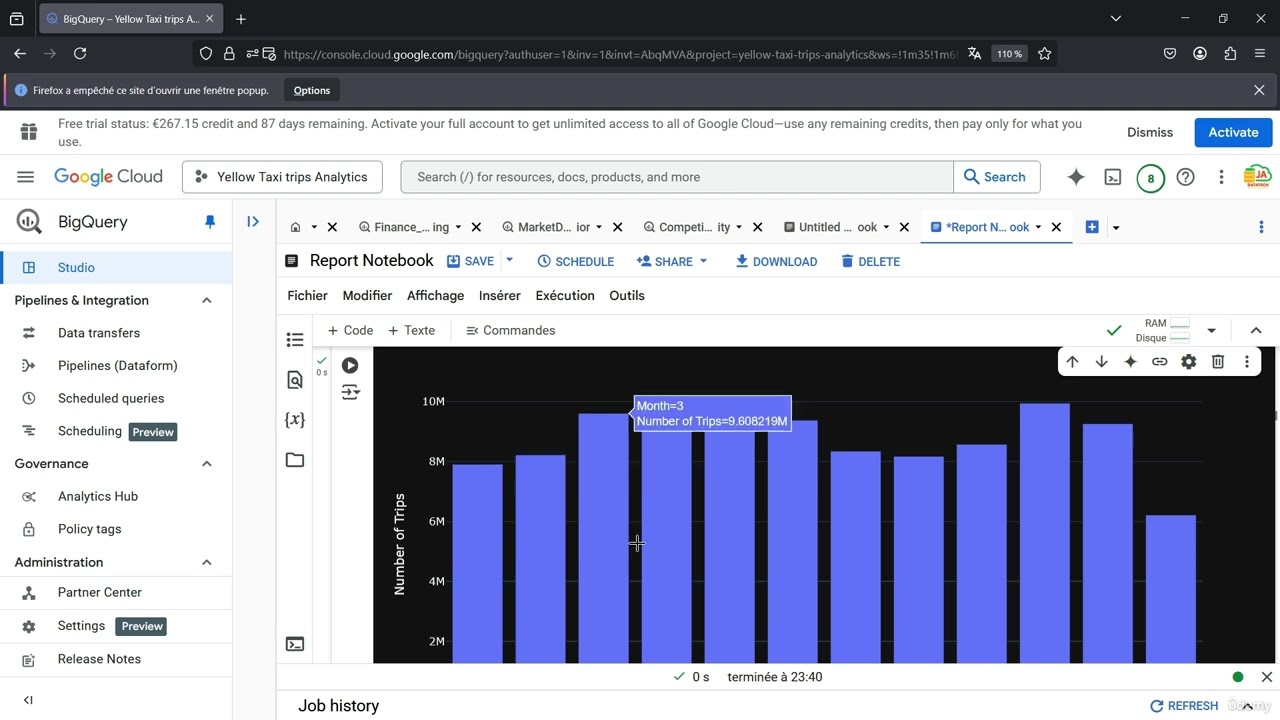Open the SAVE dropdown arrow
1280x720 pixels.
509,261
